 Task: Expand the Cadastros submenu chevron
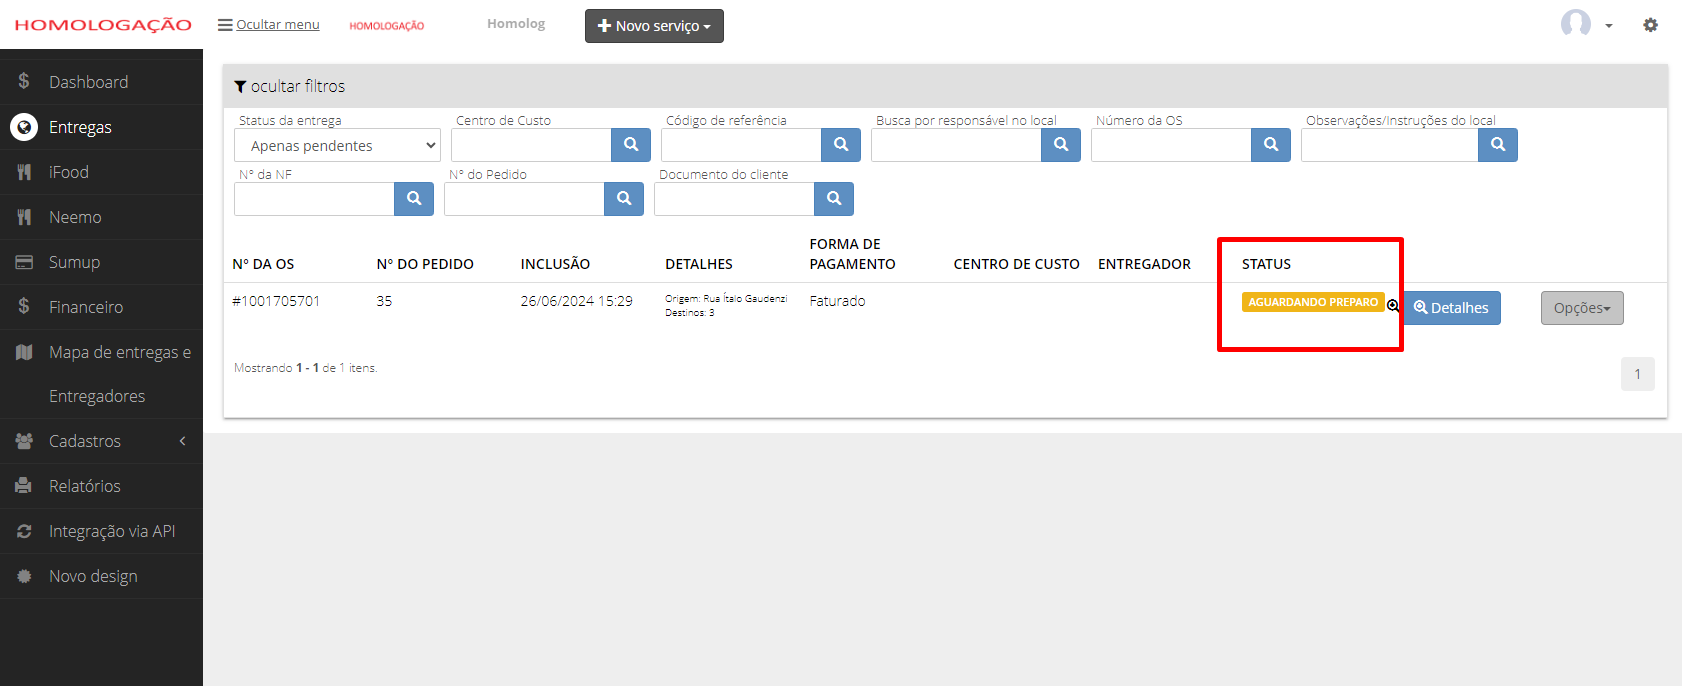183,441
